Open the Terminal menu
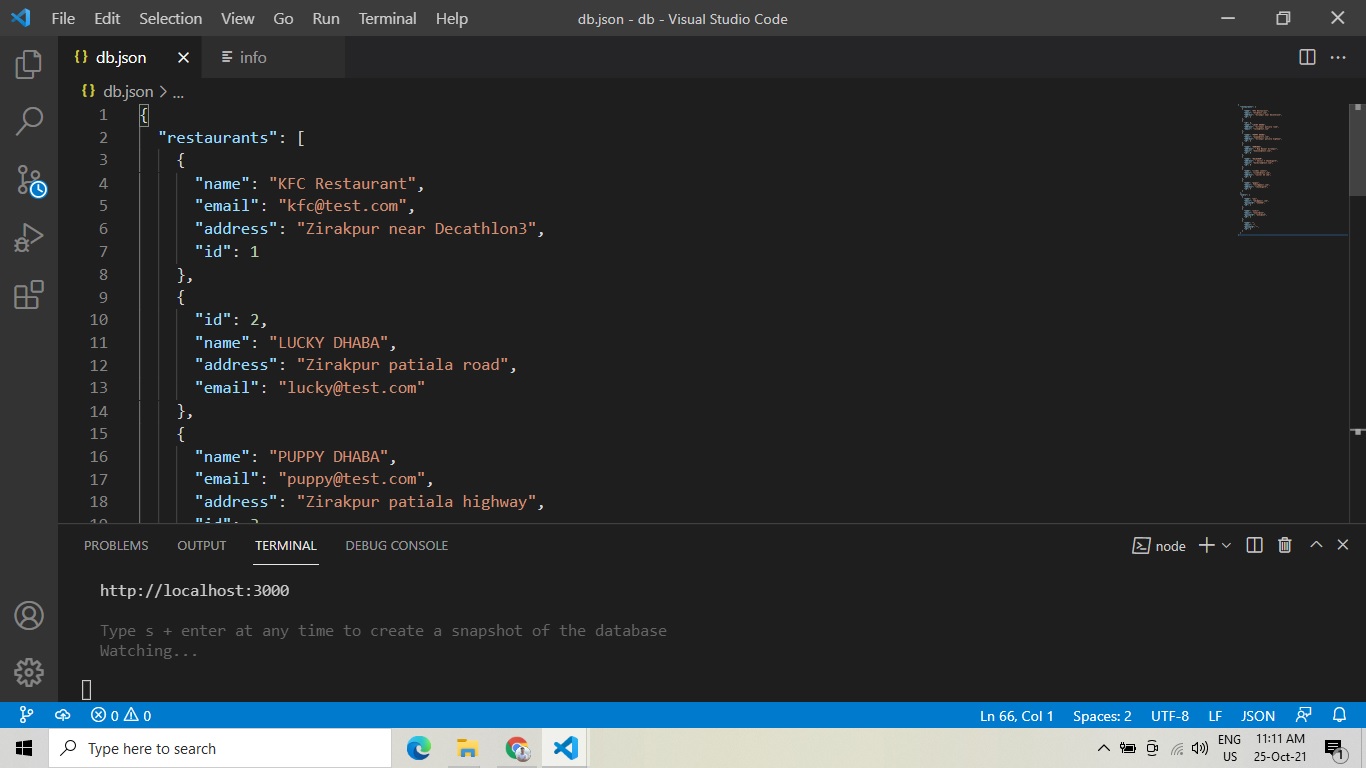The width and height of the screenshot is (1366, 768). [386, 18]
